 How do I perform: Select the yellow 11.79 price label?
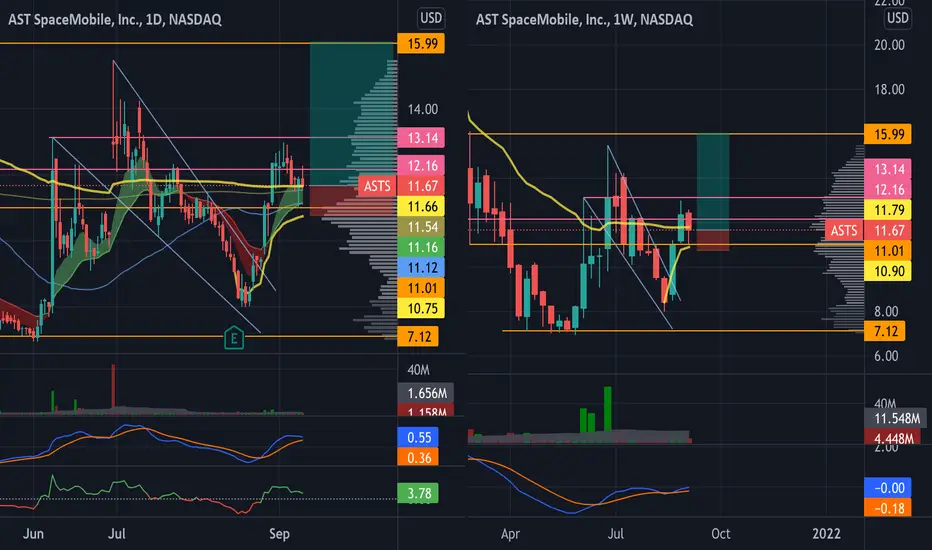click(887, 210)
